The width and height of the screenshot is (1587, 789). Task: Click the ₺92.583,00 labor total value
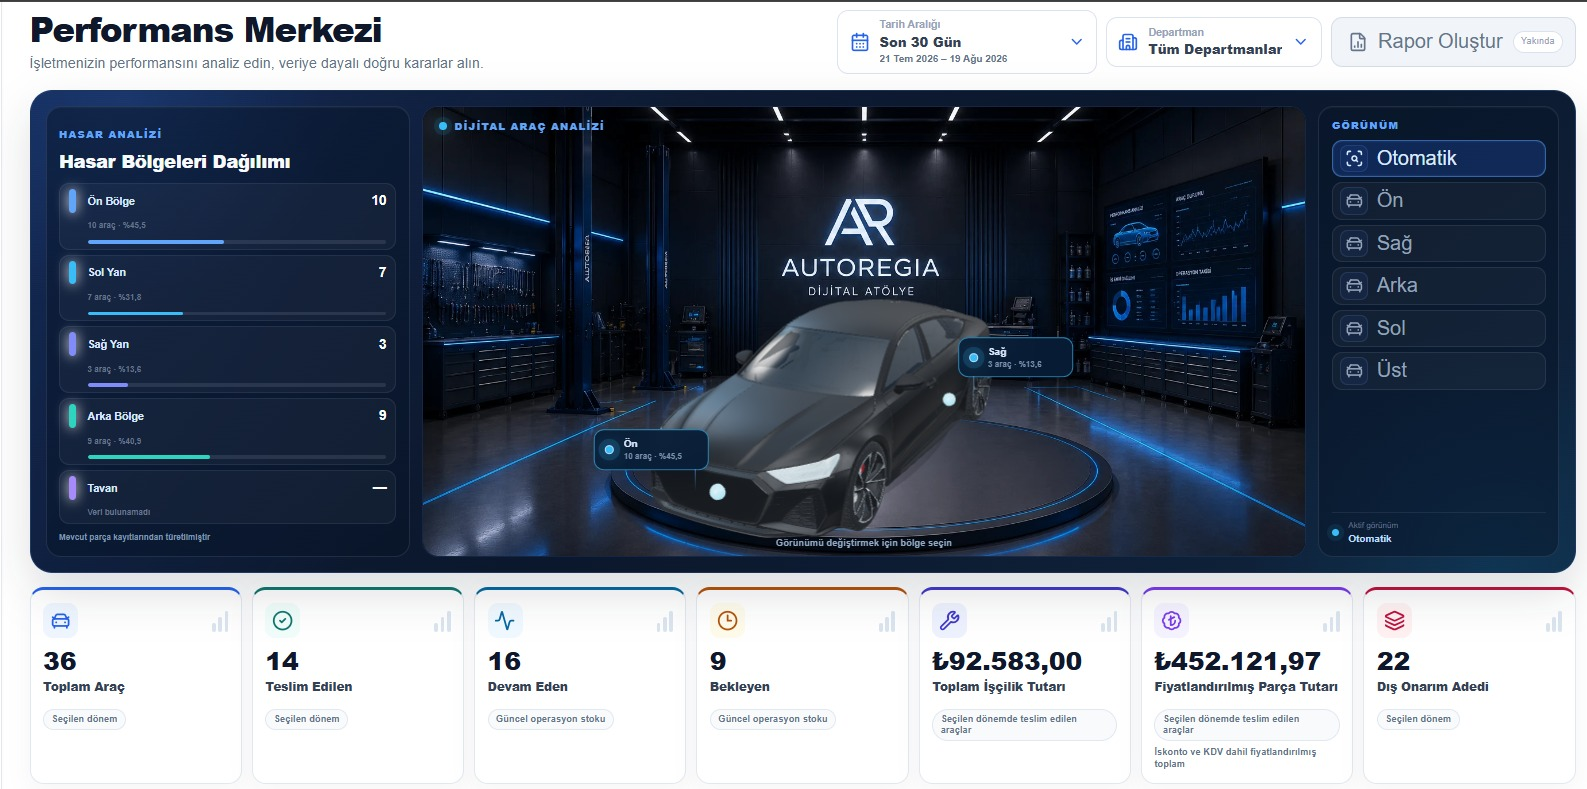(x=1007, y=661)
